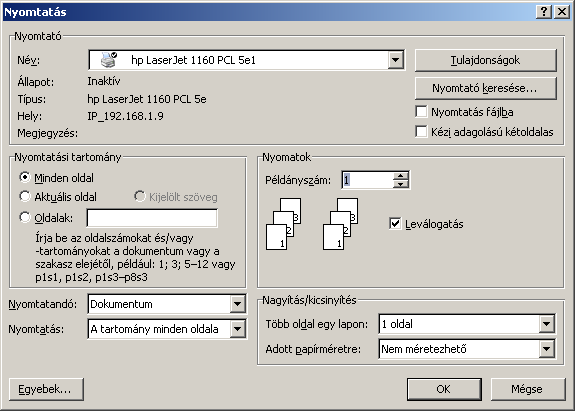Select Kijelölt szöveg radio button
The width and height of the screenshot is (575, 411).
click(139, 197)
